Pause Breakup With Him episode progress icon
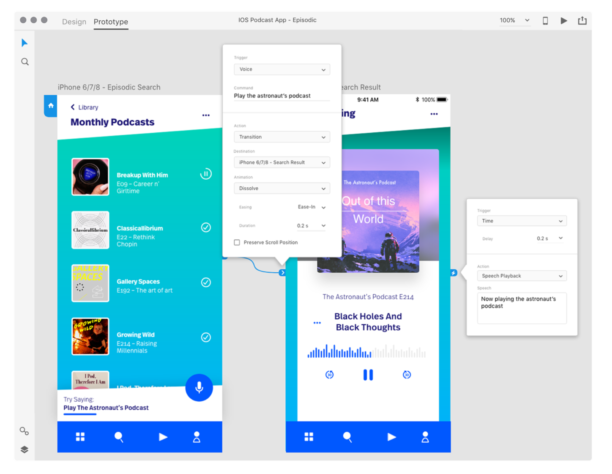Viewport: 612px width, 474px height. [206, 174]
